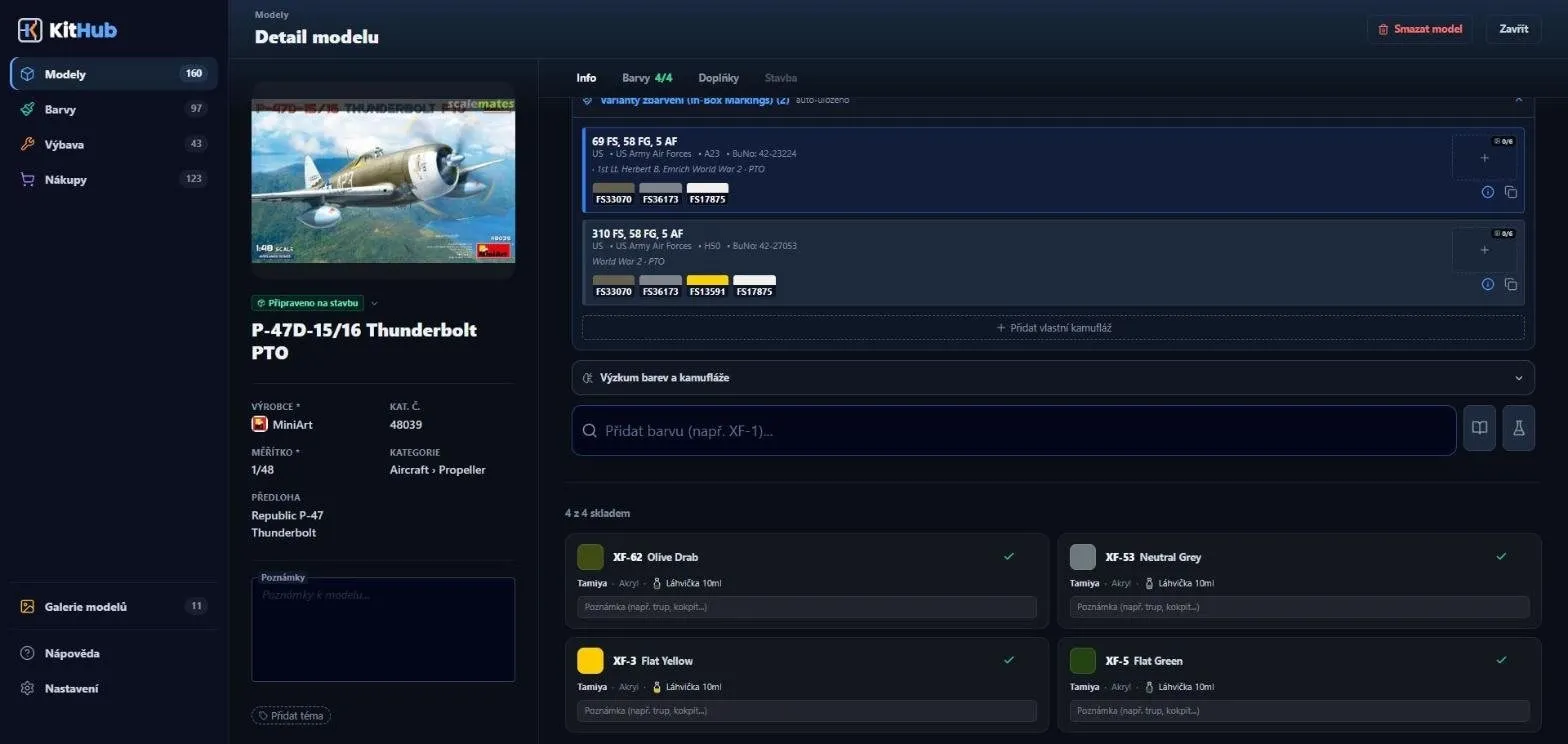
Task: Click Smazat model delete button
Action: pyautogui.click(x=1420, y=29)
